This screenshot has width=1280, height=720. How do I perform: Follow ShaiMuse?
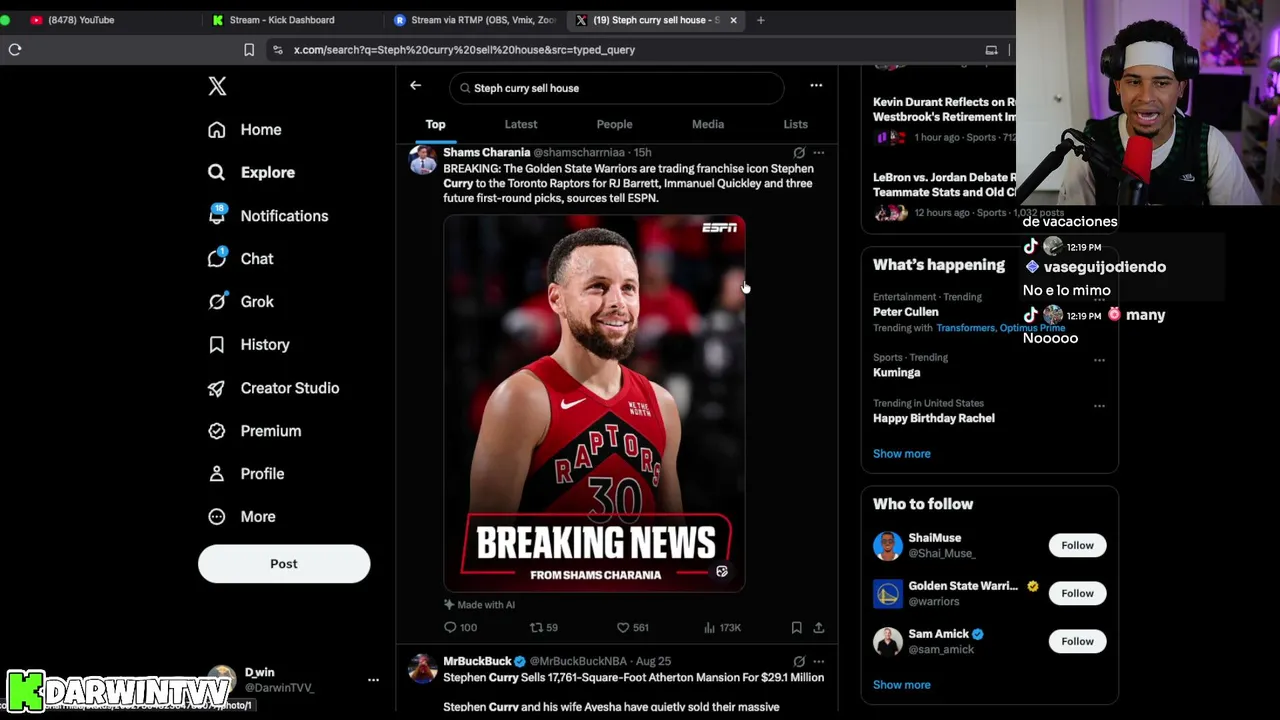(1077, 546)
